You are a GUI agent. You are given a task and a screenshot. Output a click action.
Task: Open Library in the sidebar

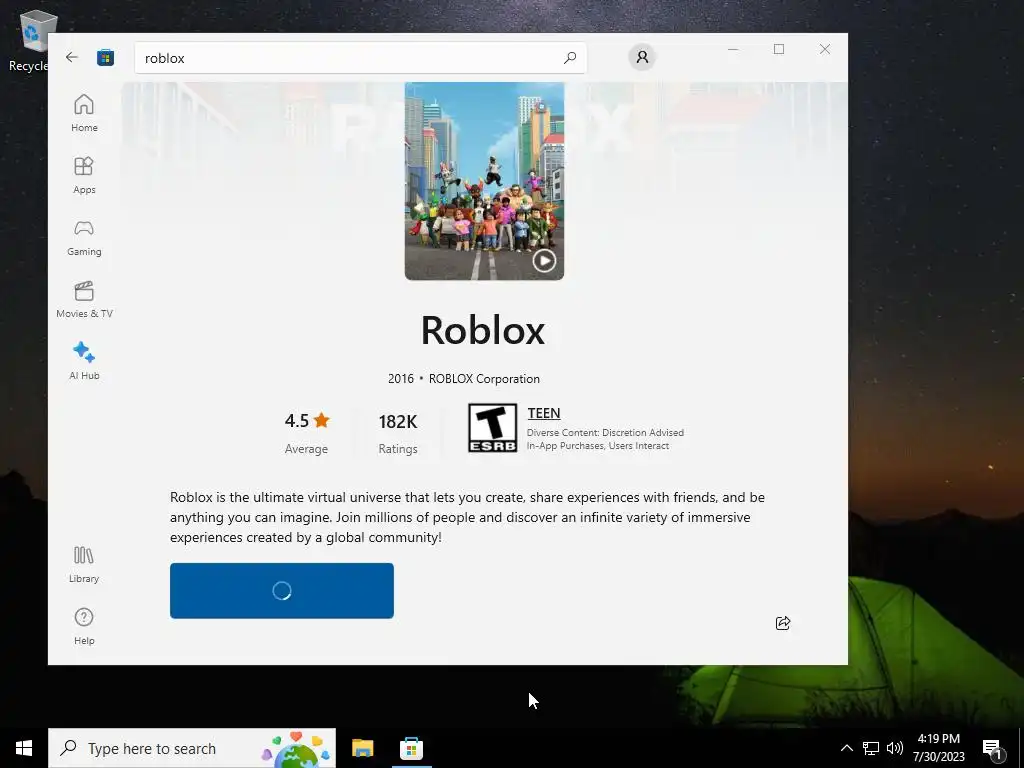(x=84, y=564)
